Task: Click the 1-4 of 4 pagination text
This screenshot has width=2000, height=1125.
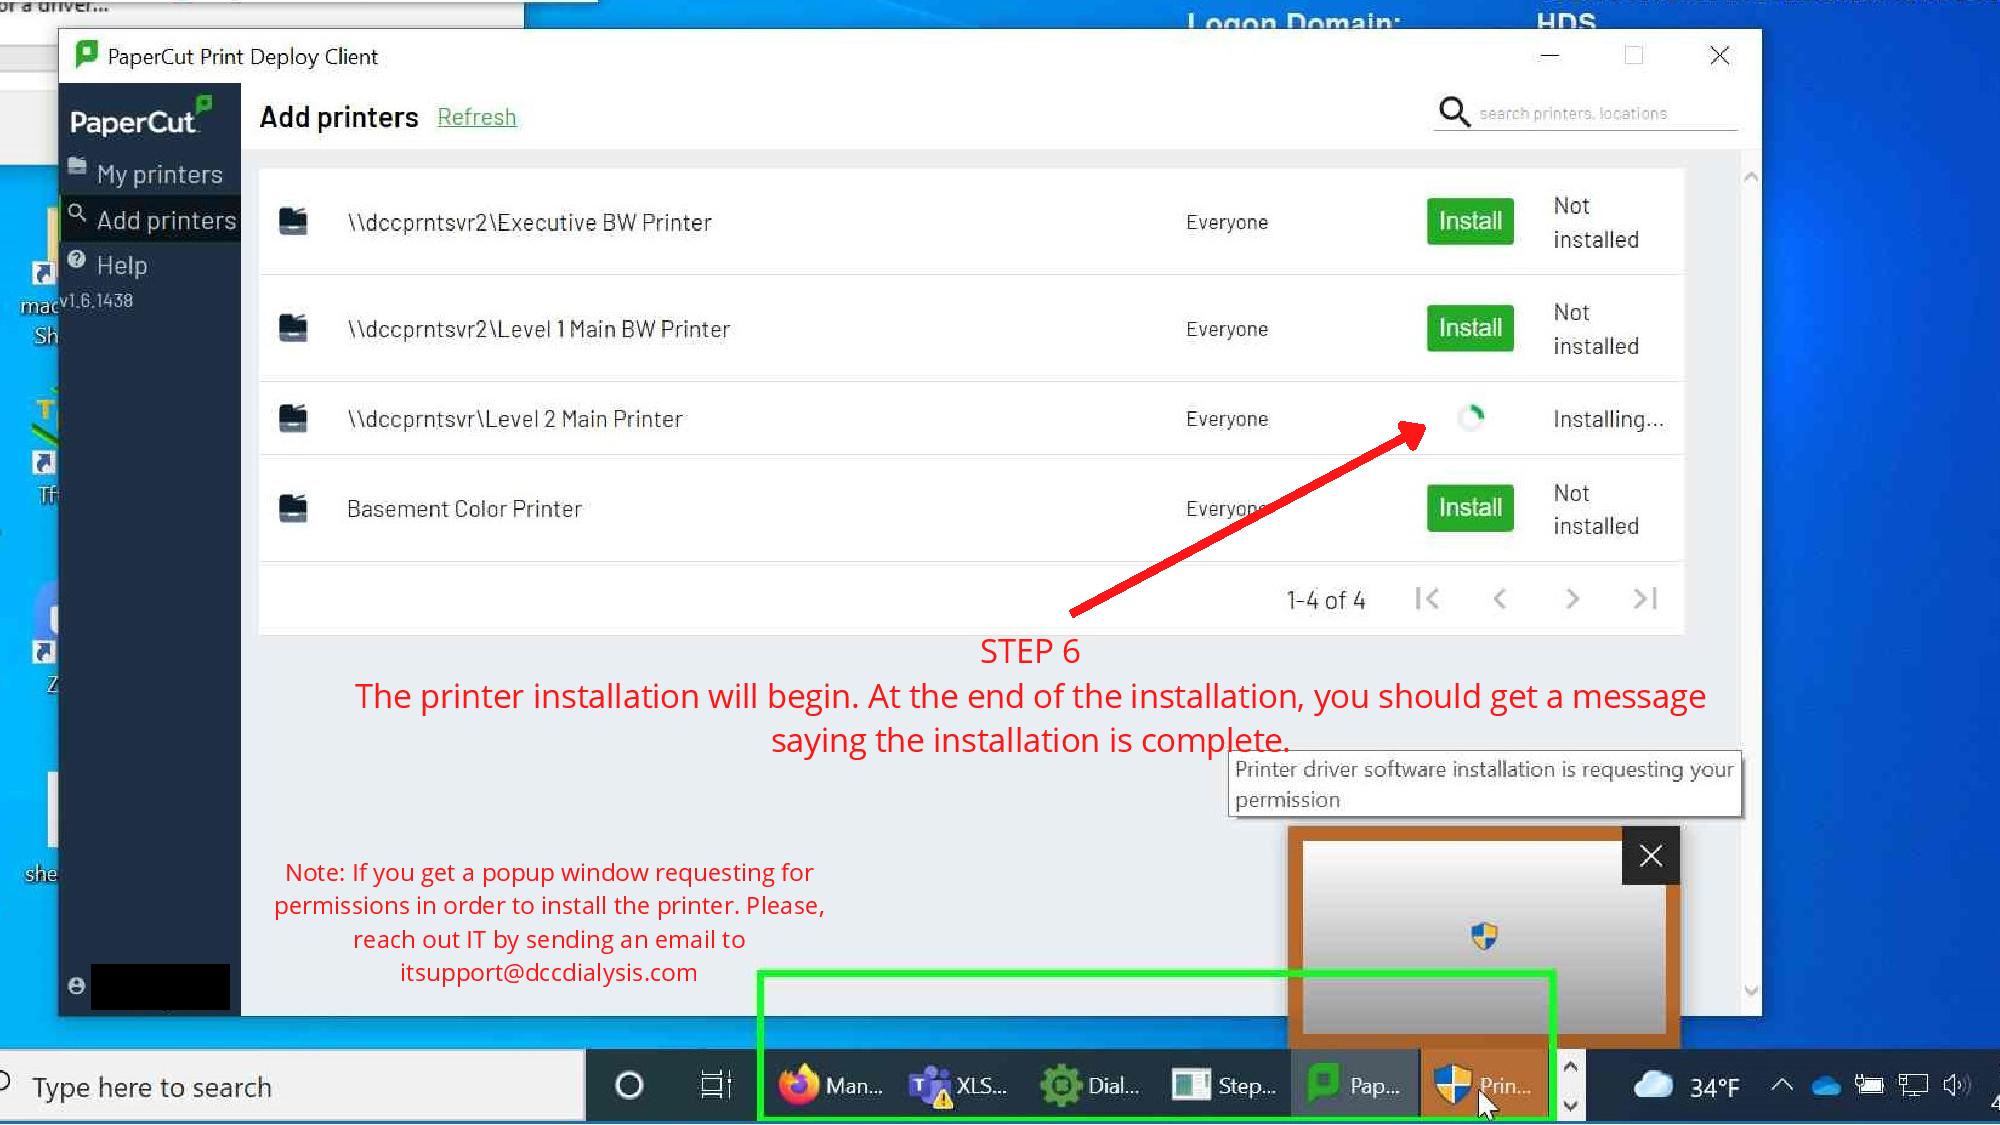Action: [x=1326, y=600]
